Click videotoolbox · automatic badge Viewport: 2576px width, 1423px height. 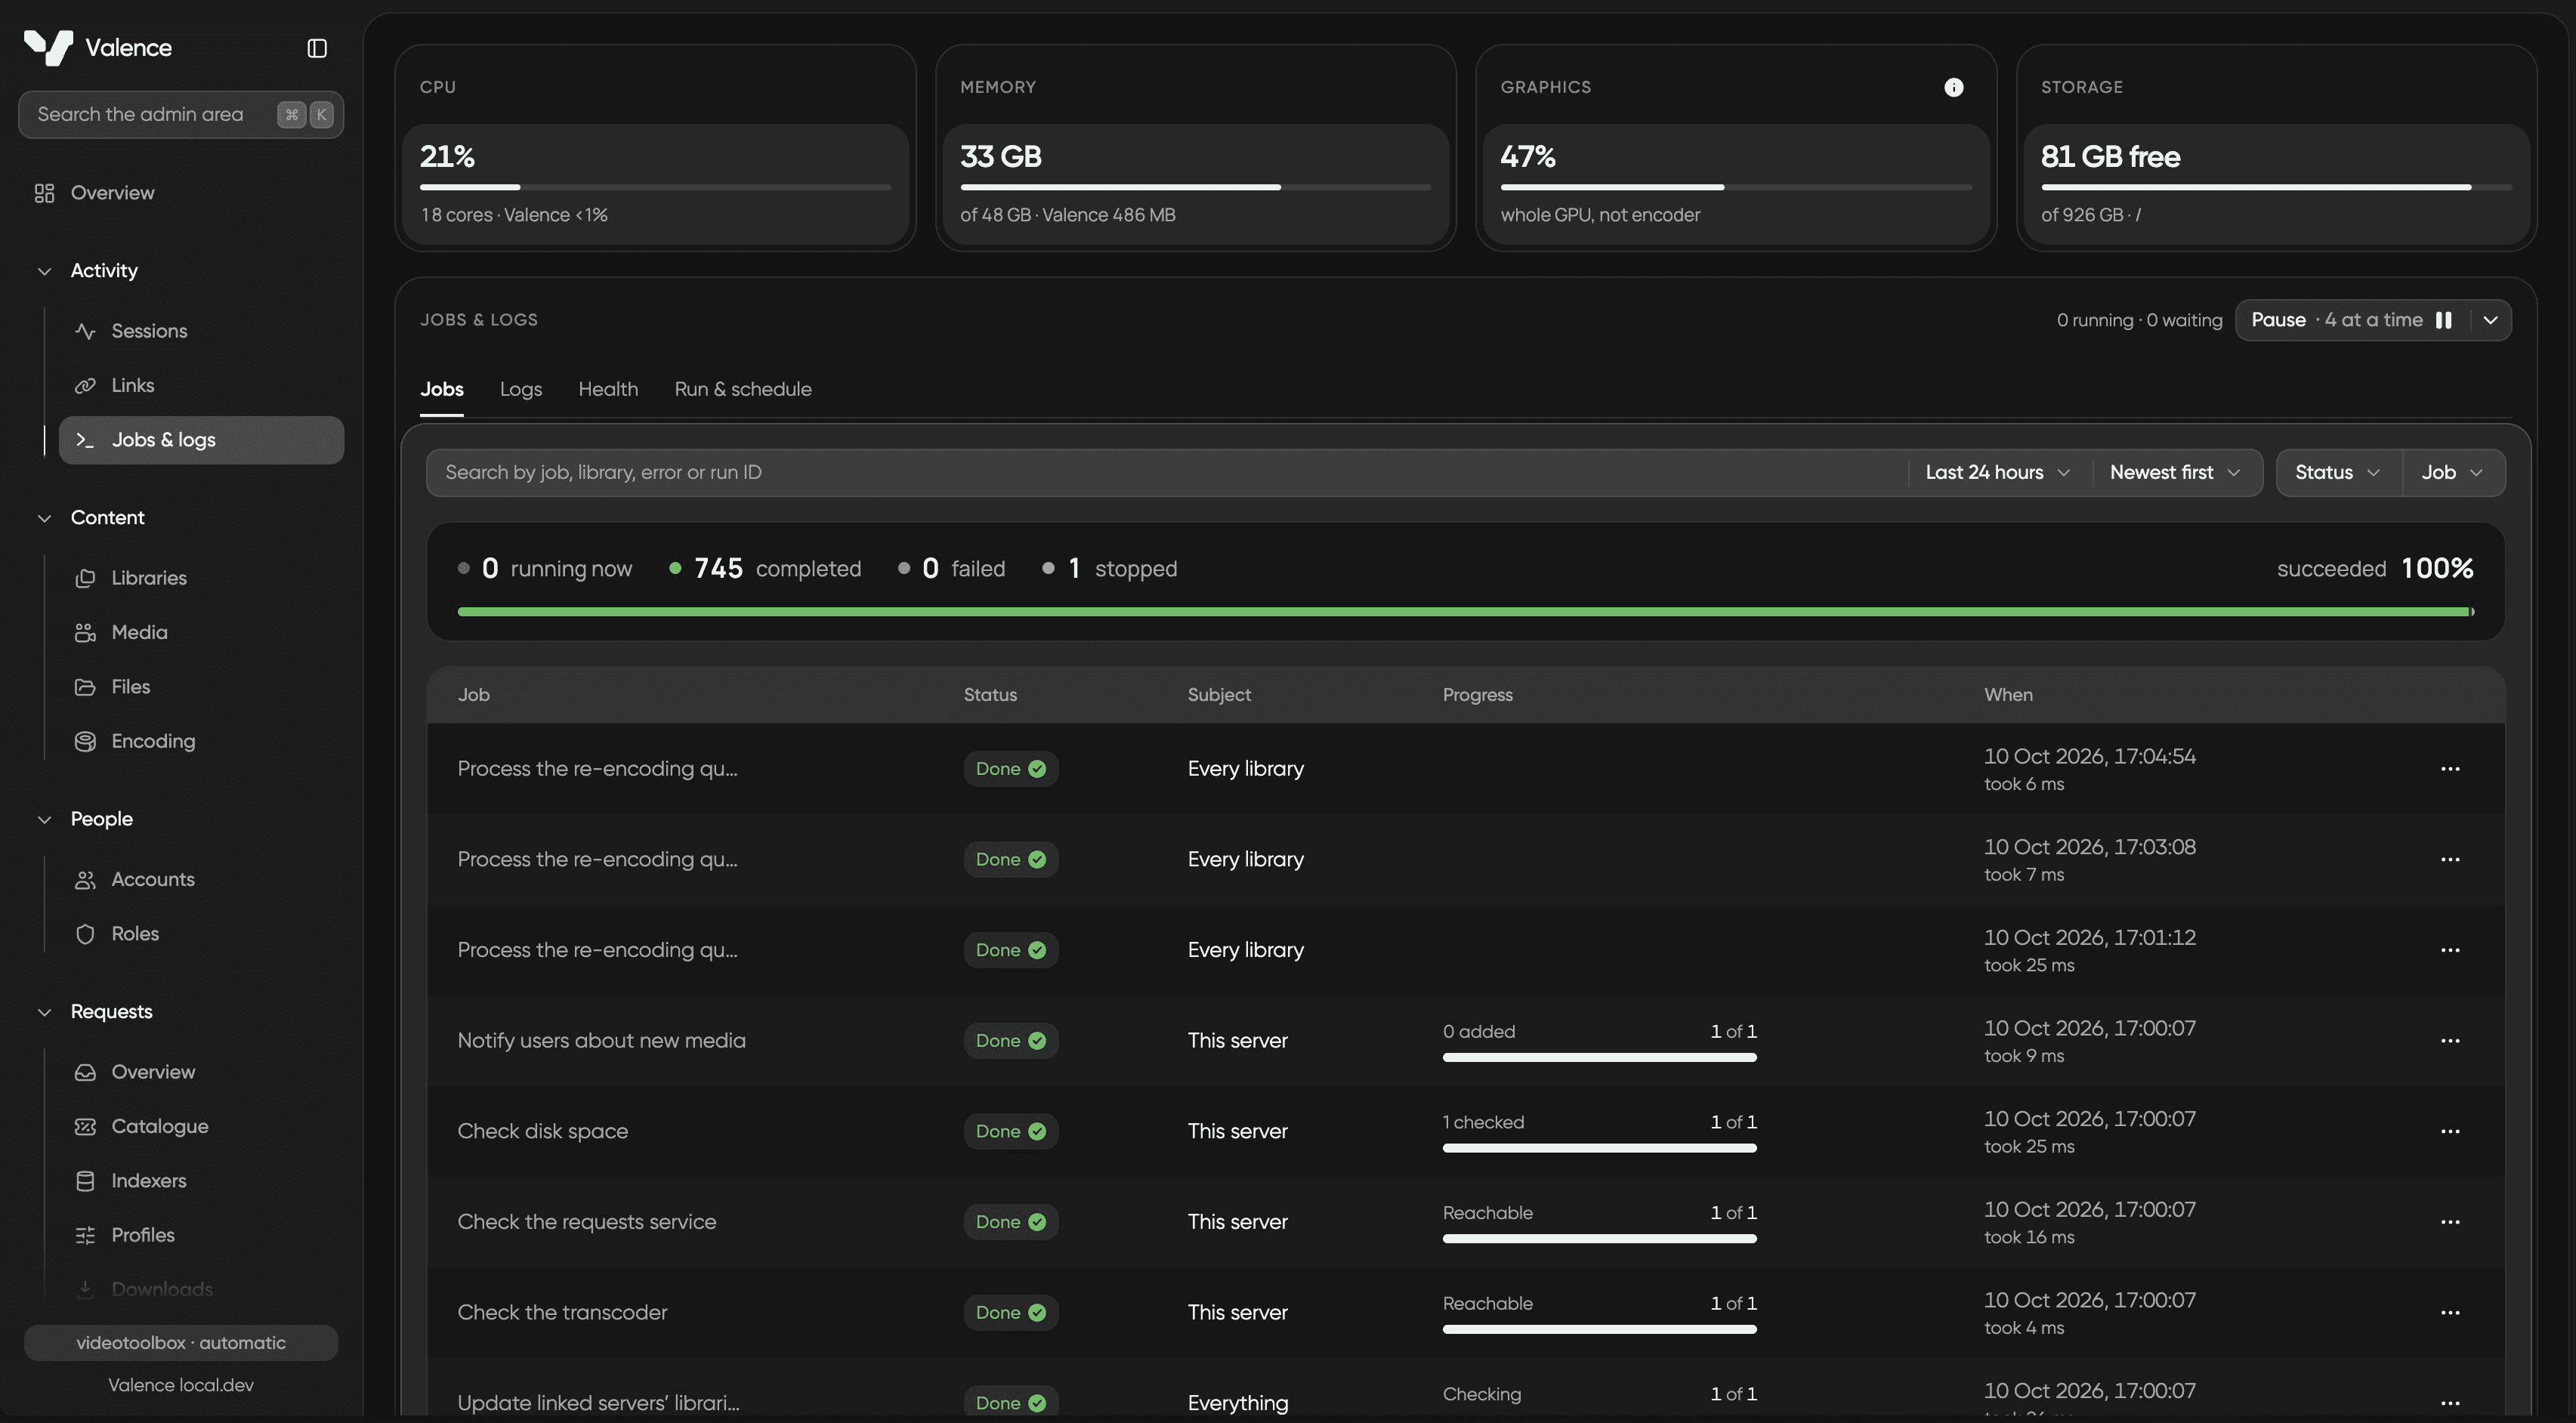tap(181, 1343)
